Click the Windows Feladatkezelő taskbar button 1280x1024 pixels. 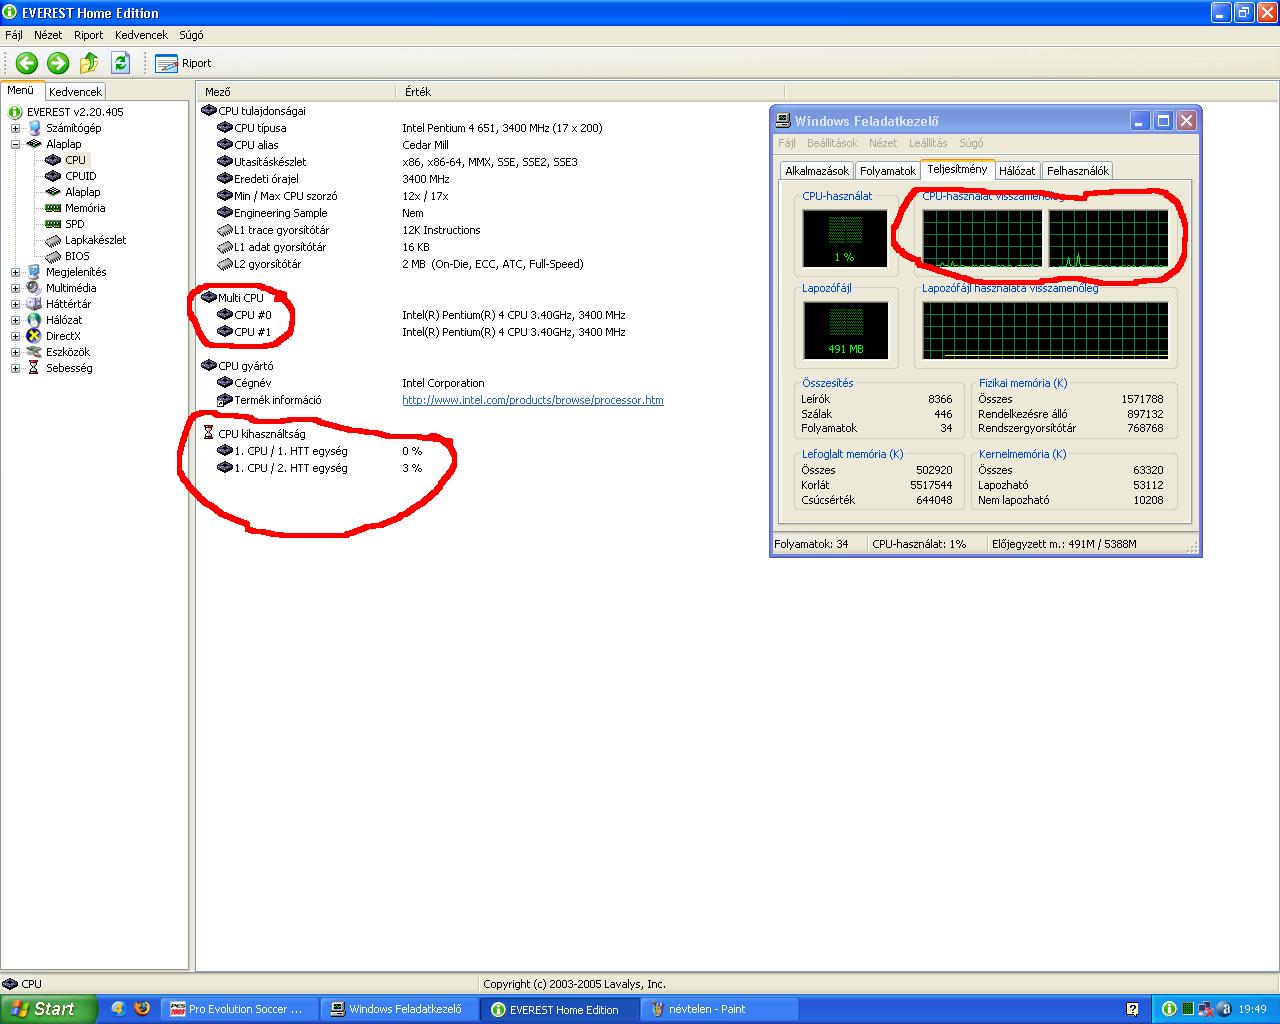[401, 1009]
